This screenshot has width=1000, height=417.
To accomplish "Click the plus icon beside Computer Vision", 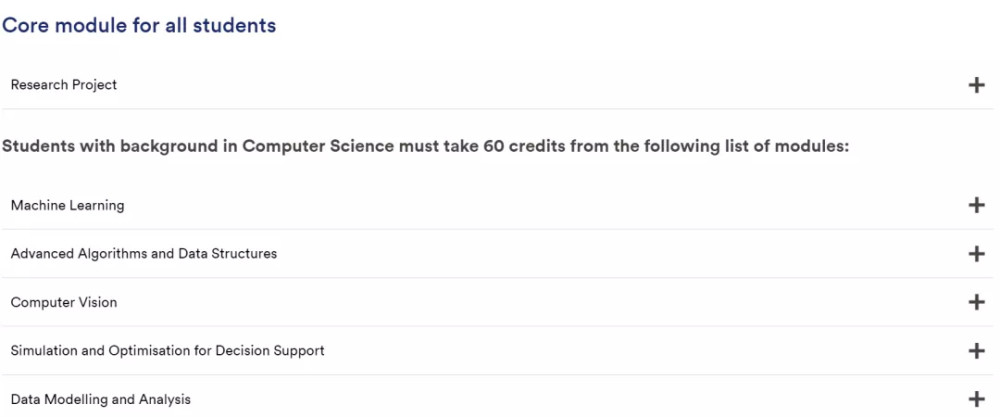I will (x=977, y=302).
